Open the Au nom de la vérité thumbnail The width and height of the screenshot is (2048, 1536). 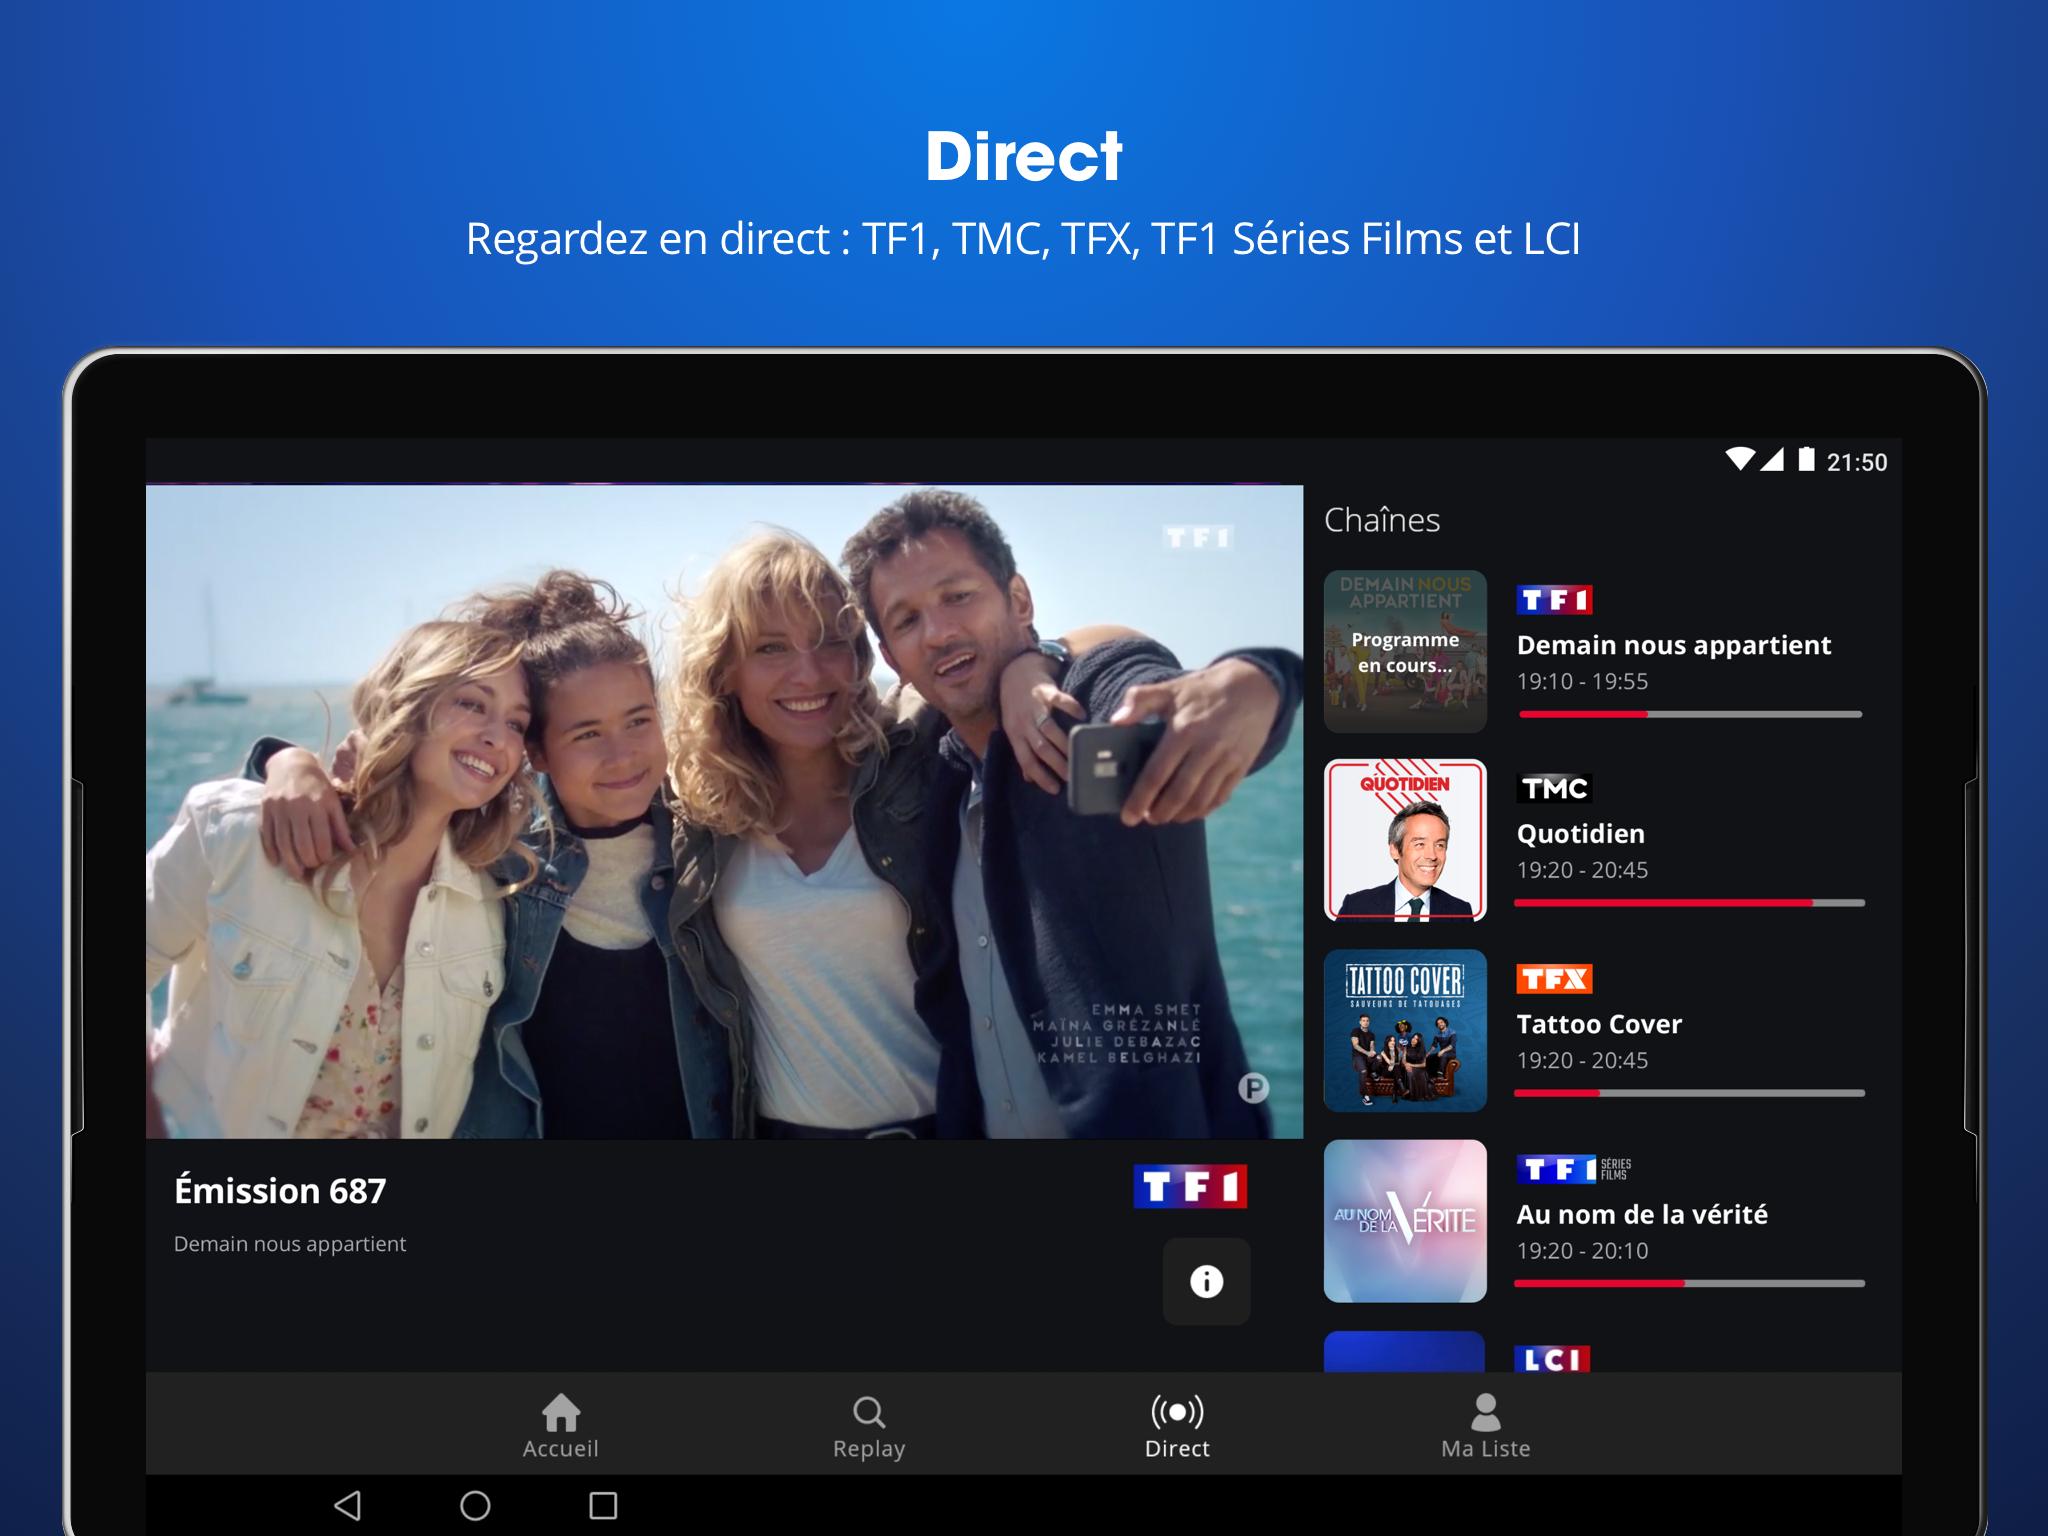(x=1405, y=1220)
